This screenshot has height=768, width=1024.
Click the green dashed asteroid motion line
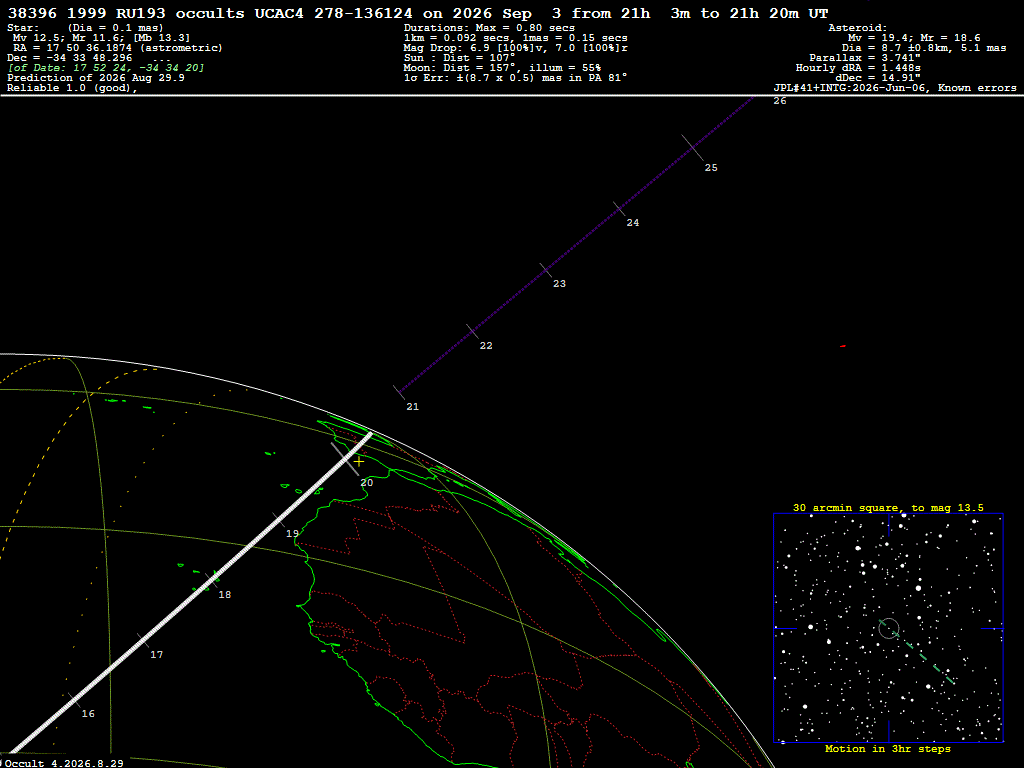[923, 657]
